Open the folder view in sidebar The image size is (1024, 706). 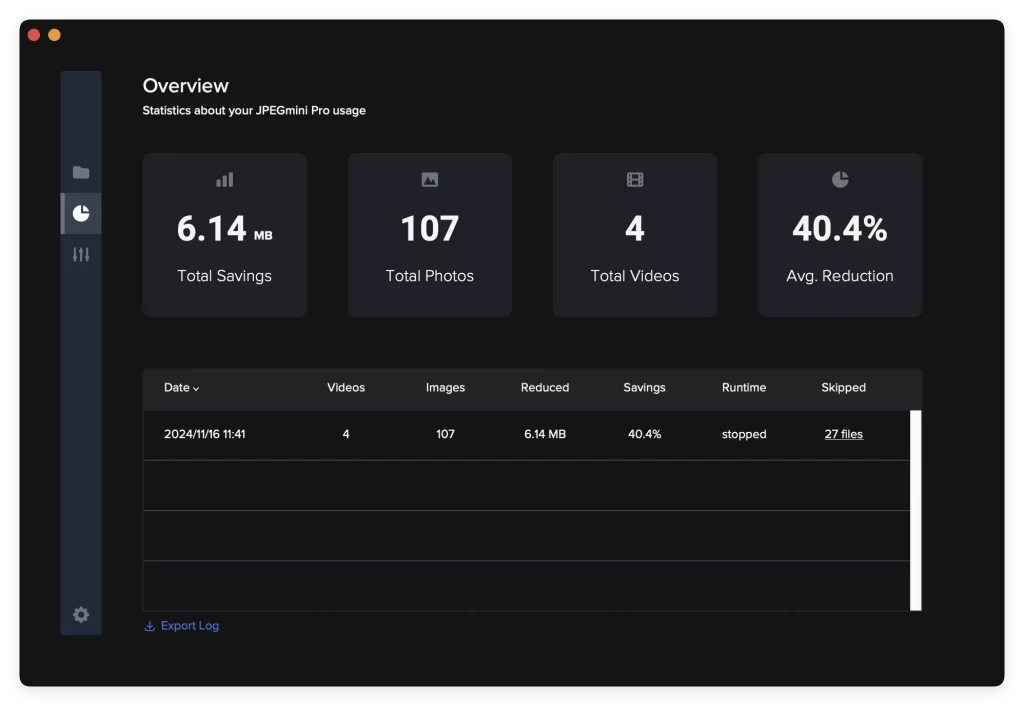(81, 172)
